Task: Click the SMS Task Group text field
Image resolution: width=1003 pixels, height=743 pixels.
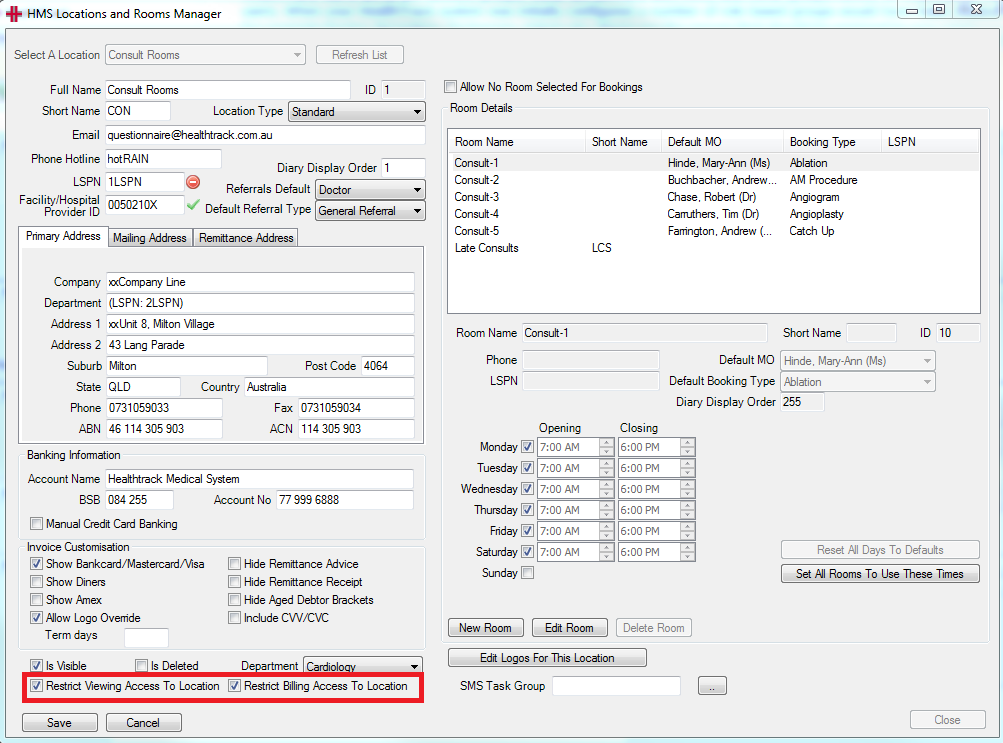Action: click(x=617, y=686)
